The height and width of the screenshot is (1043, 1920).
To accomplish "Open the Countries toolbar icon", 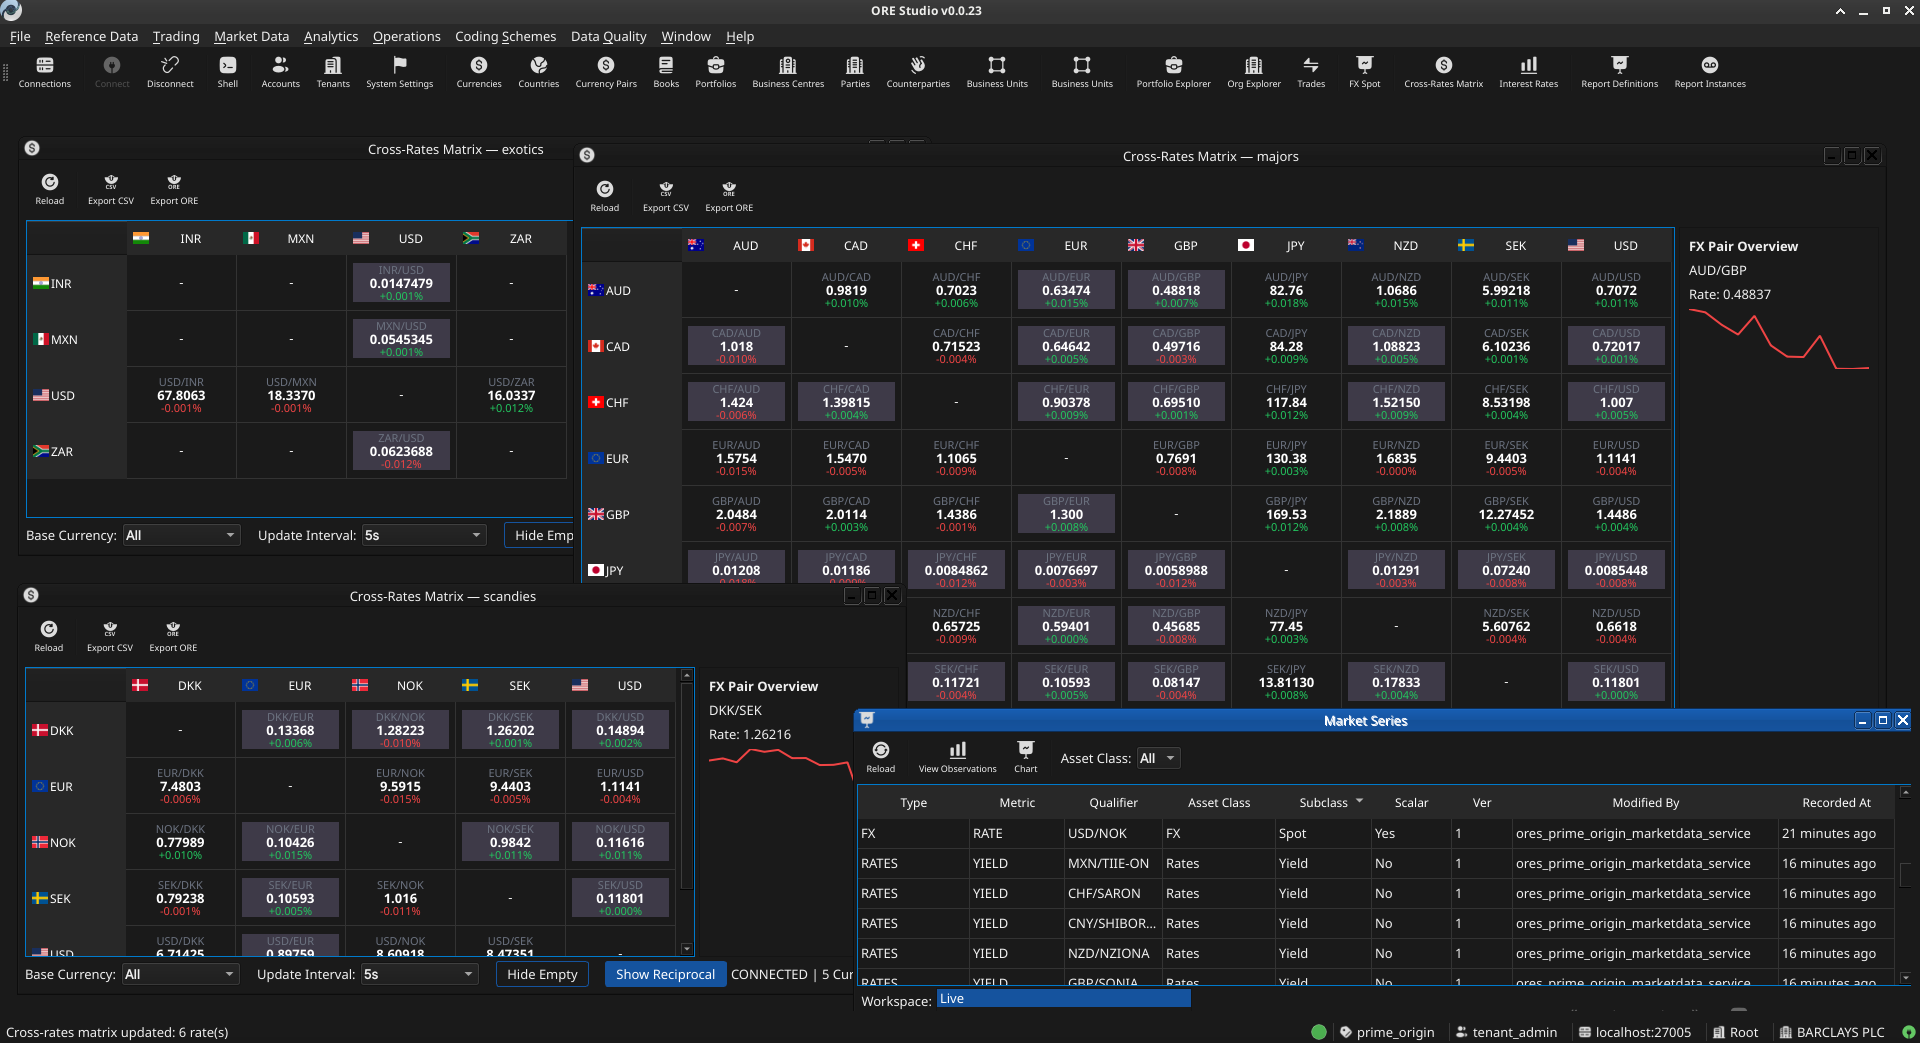I will coord(538,72).
